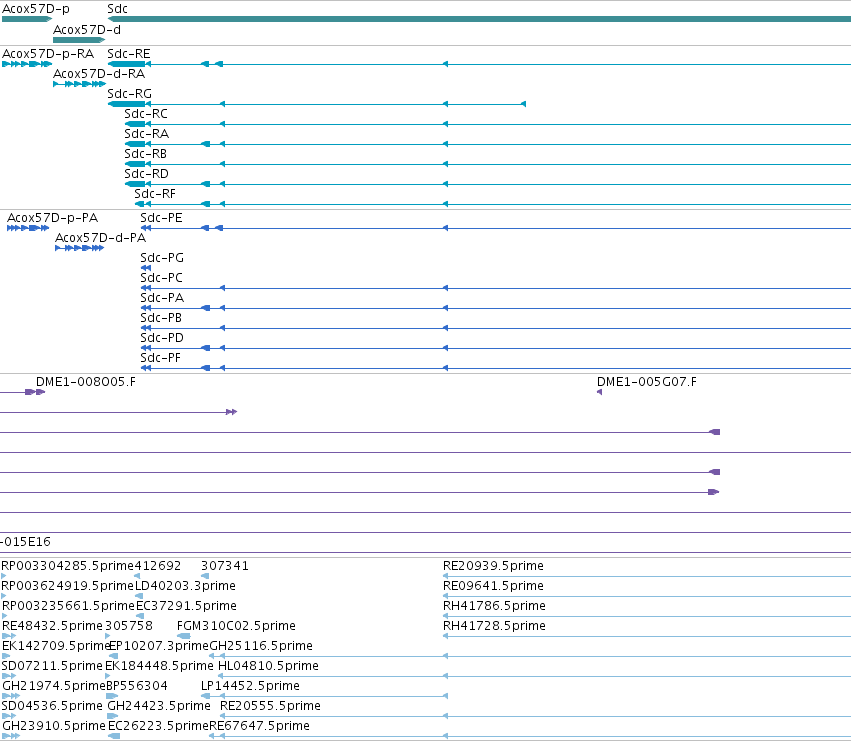Viewport: 851px width, 741px height.
Task: Select the EP10207.3prime EST label
Action: 159,646
